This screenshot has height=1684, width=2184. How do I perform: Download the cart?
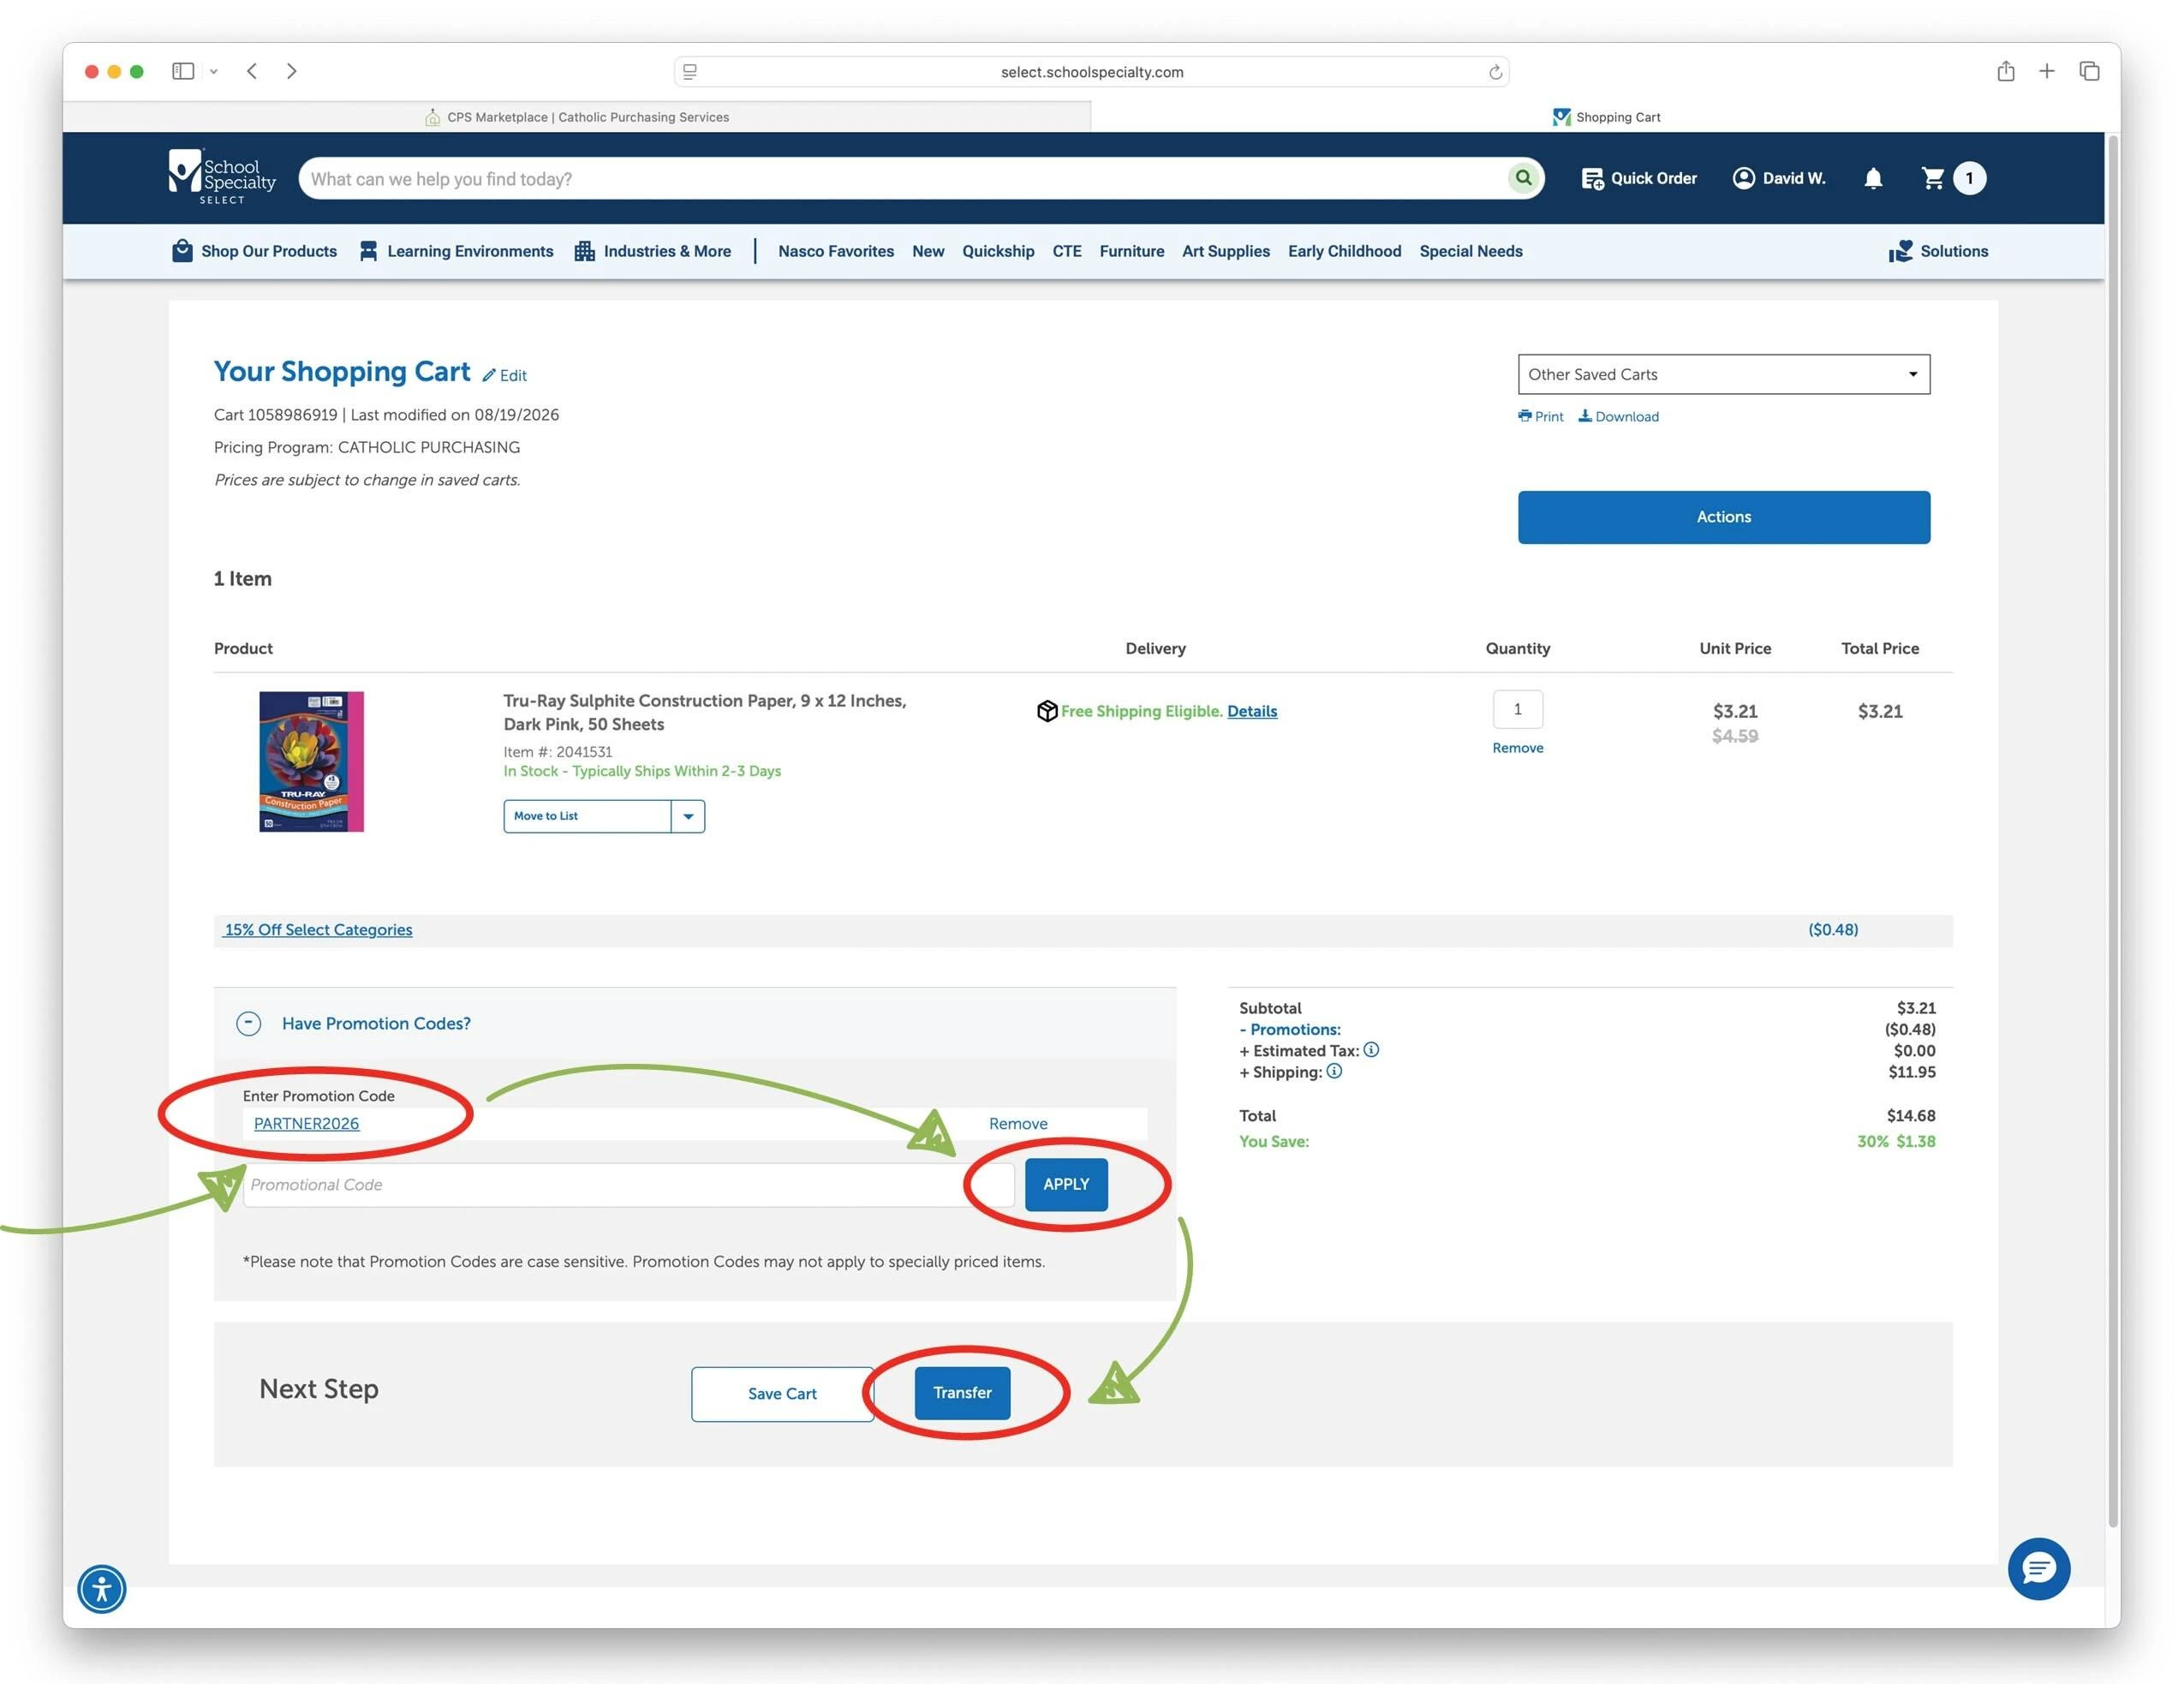pos(1618,416)
